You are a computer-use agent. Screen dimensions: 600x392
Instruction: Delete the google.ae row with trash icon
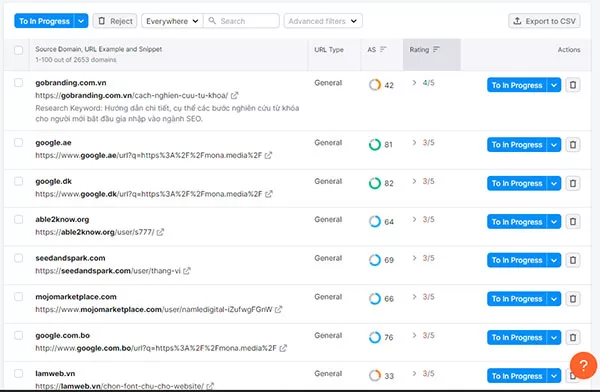pos(572,145)
